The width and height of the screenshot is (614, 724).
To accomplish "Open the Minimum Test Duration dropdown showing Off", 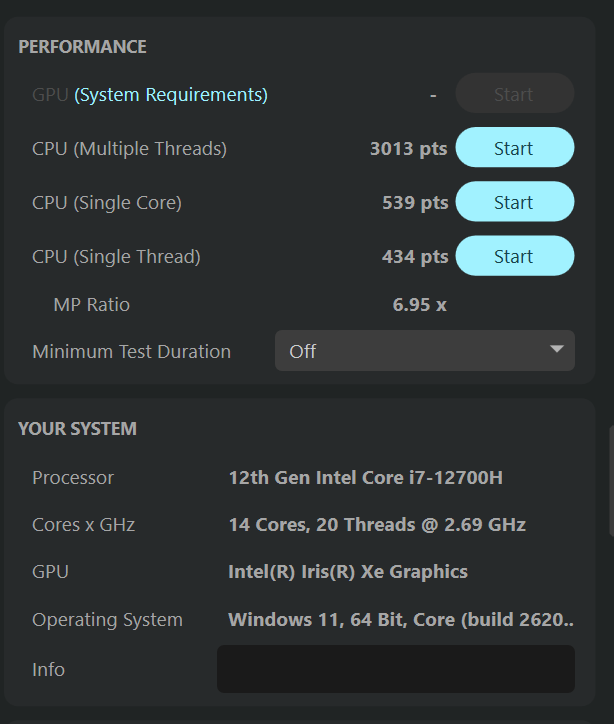I will pyautogui.click(x=424, y=351).
